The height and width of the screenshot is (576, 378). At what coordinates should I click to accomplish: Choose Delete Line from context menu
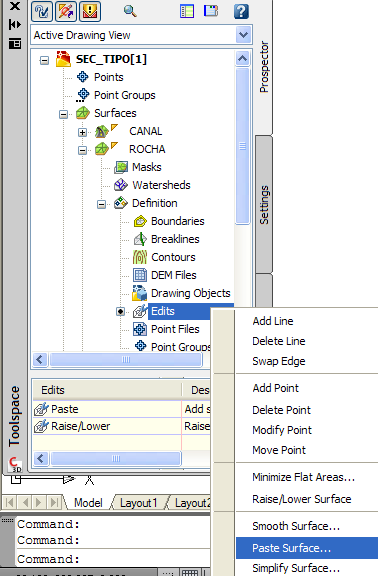pos(279,341)
